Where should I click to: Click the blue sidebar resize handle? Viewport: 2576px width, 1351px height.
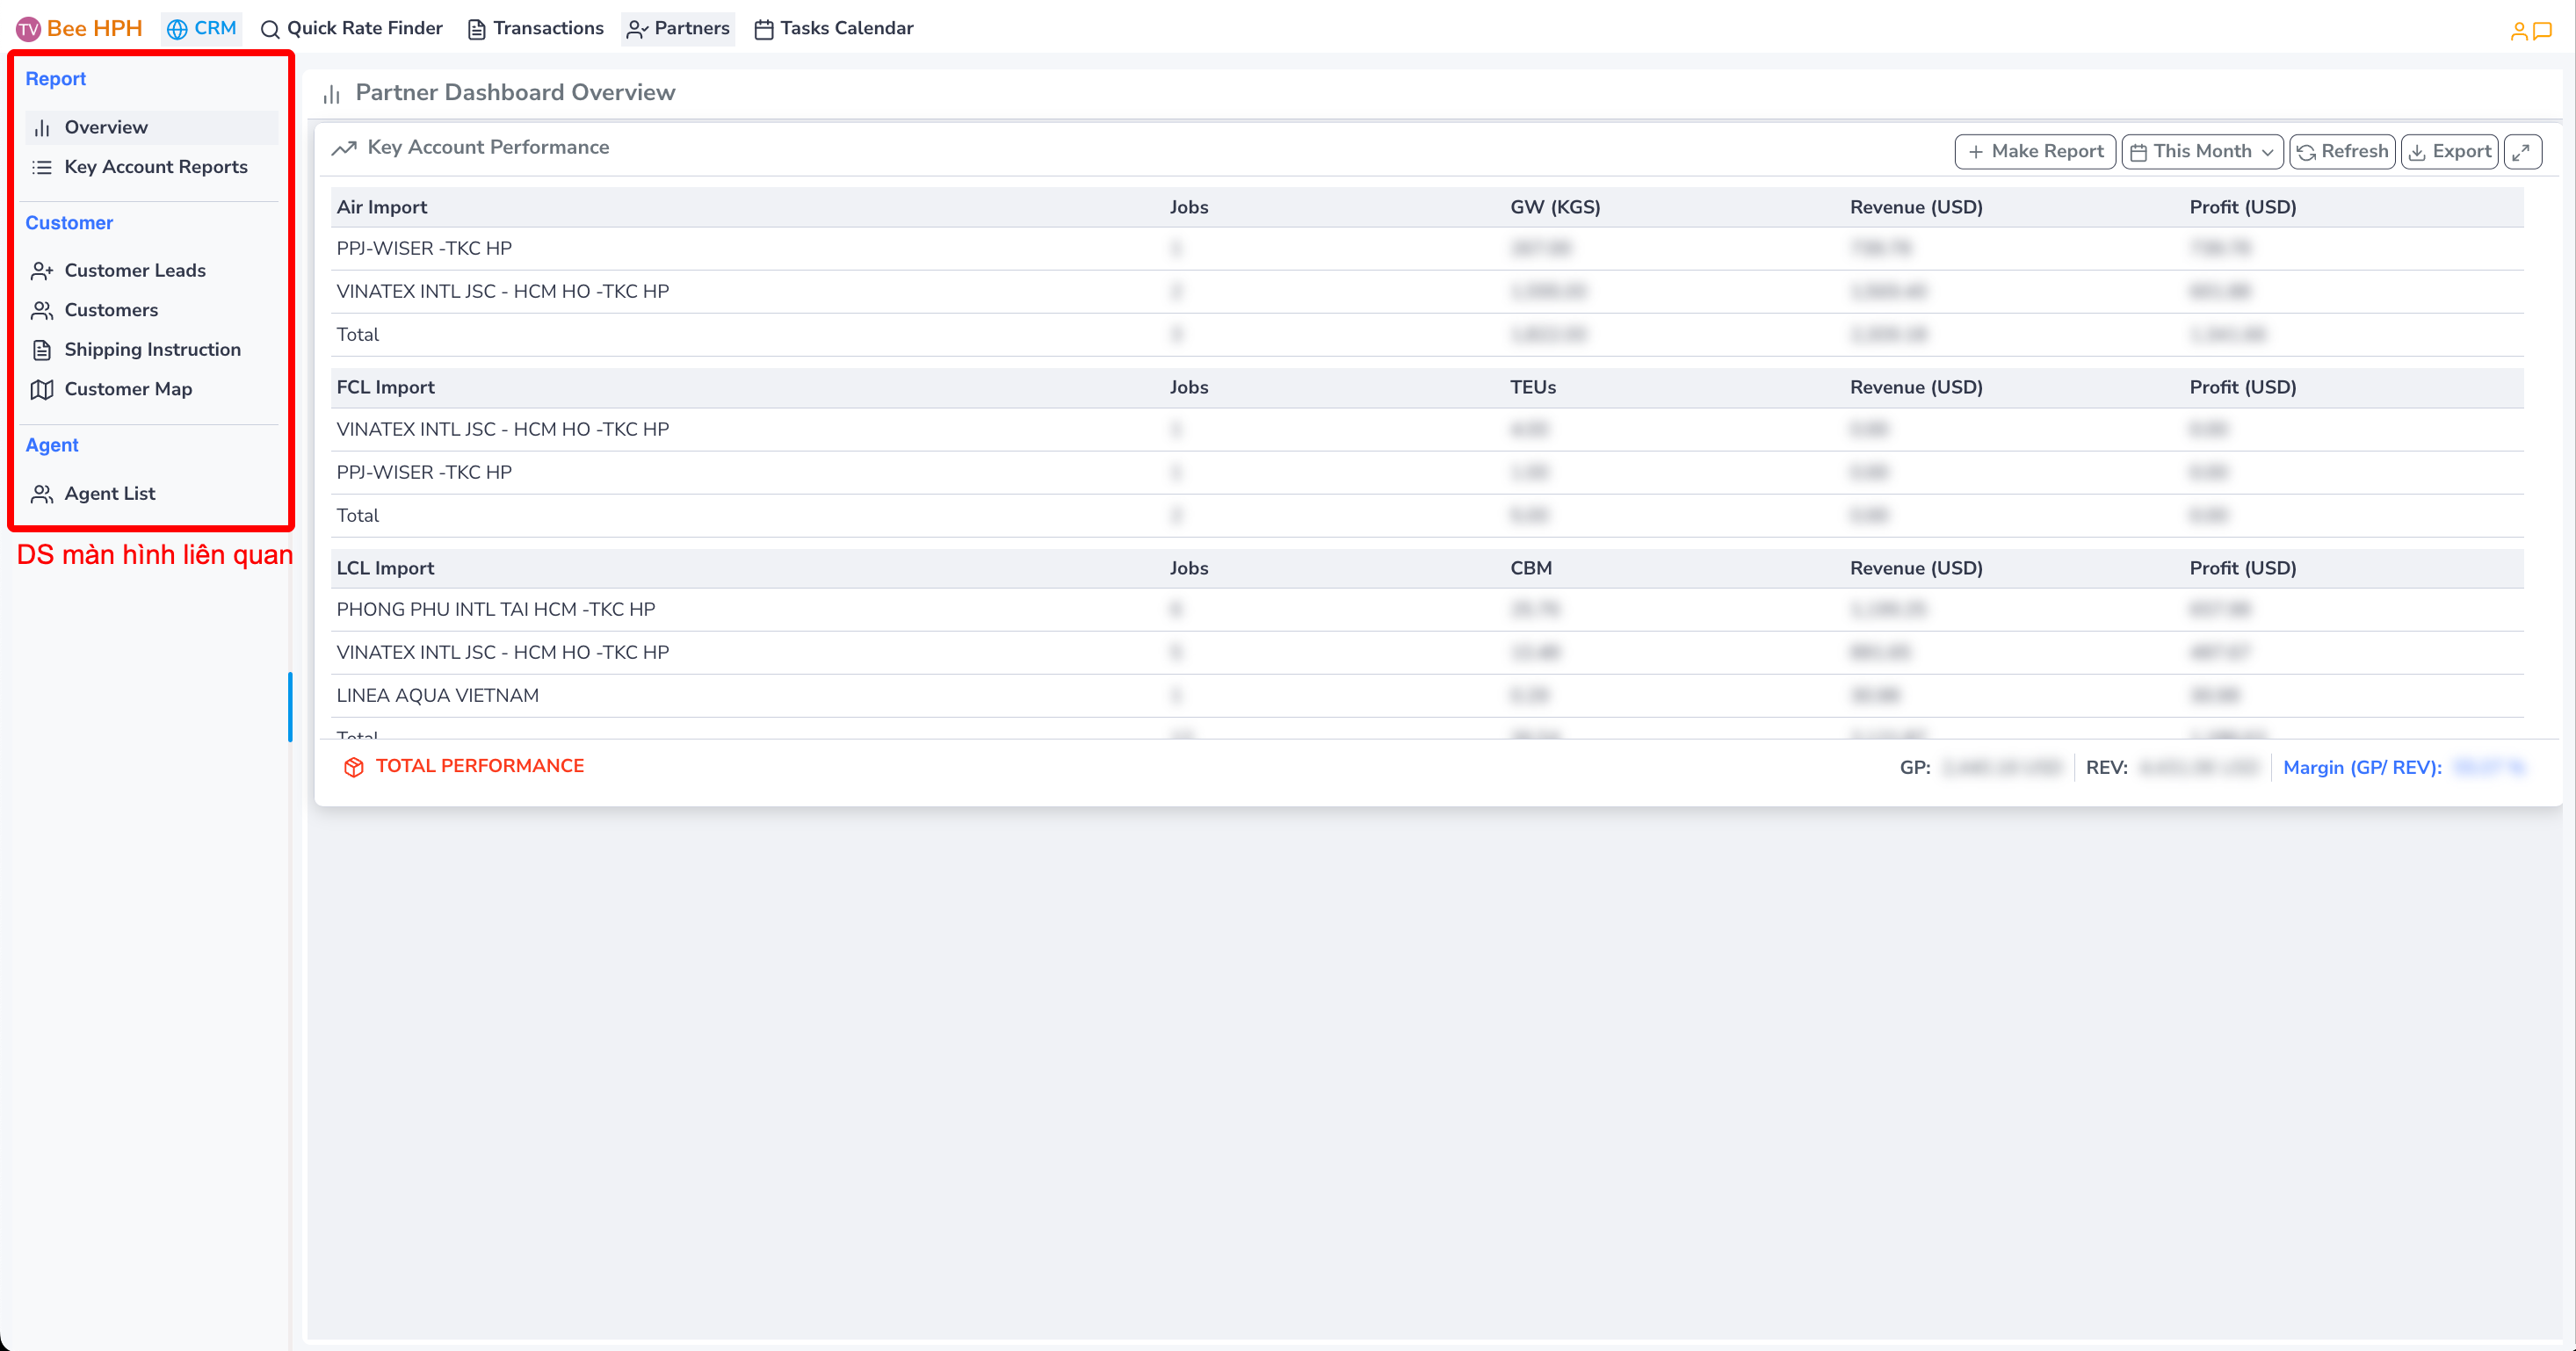pos(290,707)
